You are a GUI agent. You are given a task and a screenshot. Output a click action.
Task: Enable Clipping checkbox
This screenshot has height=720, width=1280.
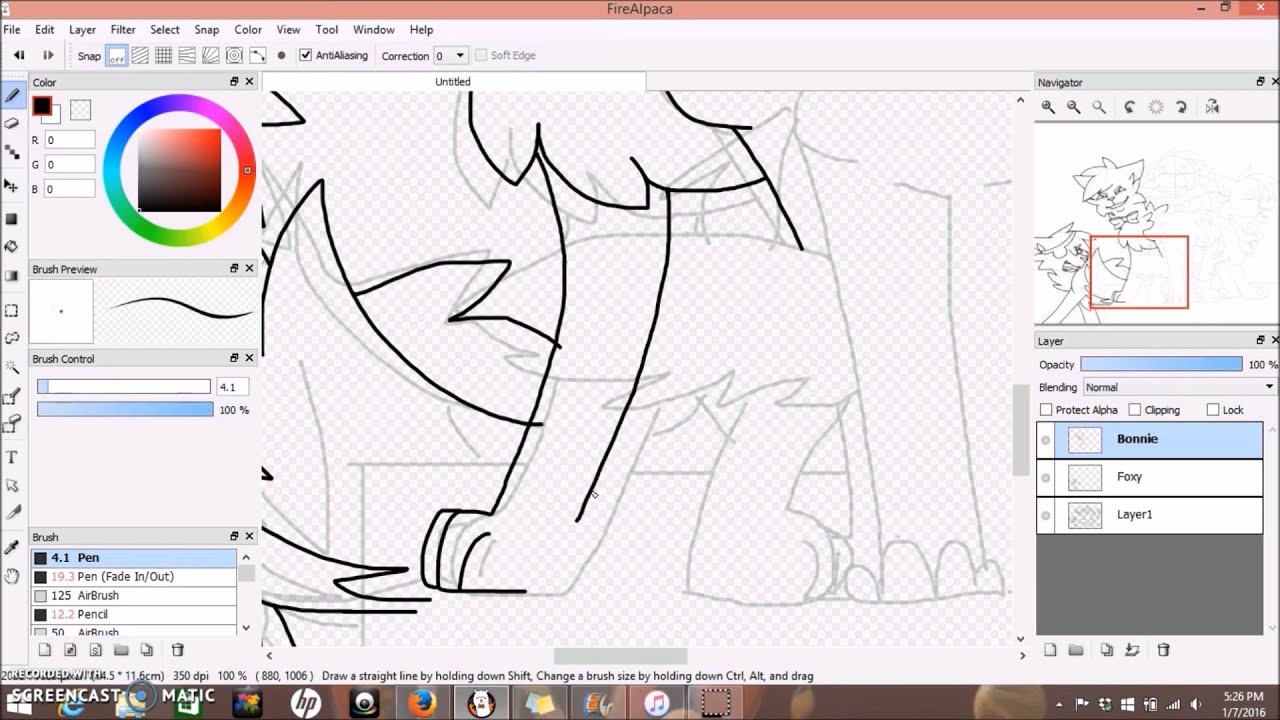1134,410
